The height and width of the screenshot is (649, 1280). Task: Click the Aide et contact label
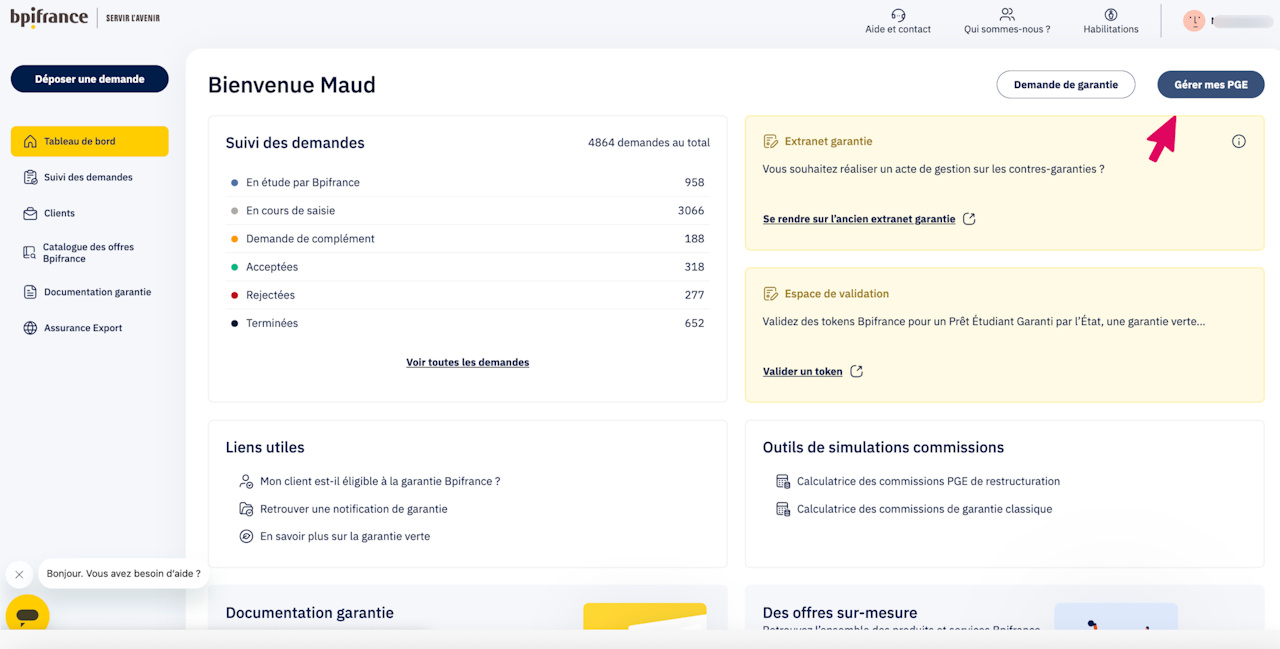[898, 29]
